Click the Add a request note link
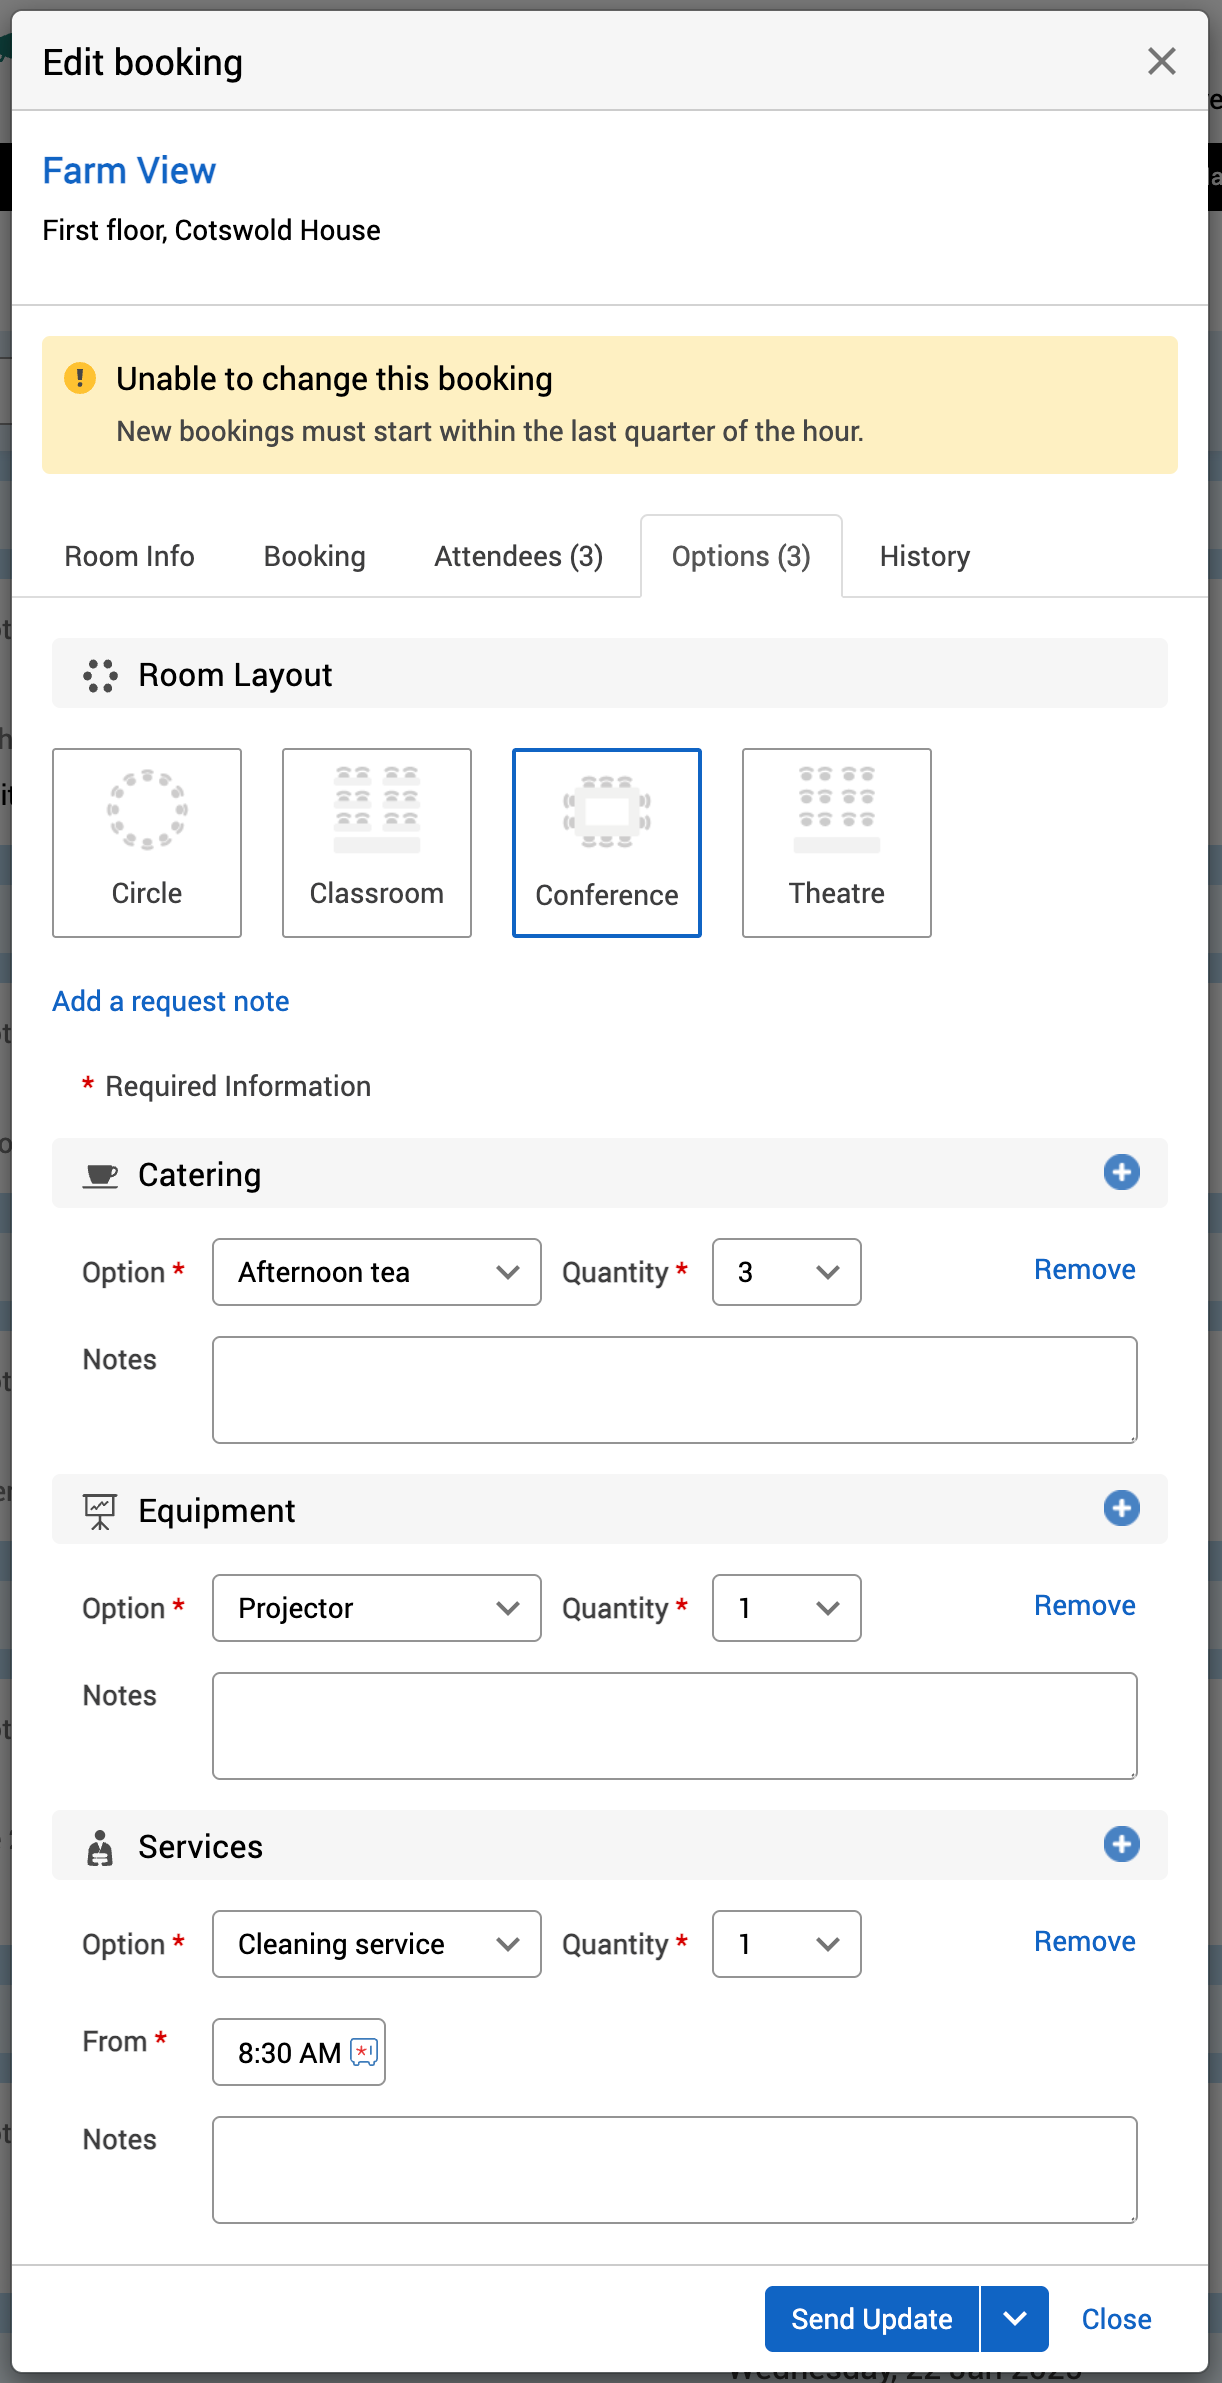 click(171, 1001)
